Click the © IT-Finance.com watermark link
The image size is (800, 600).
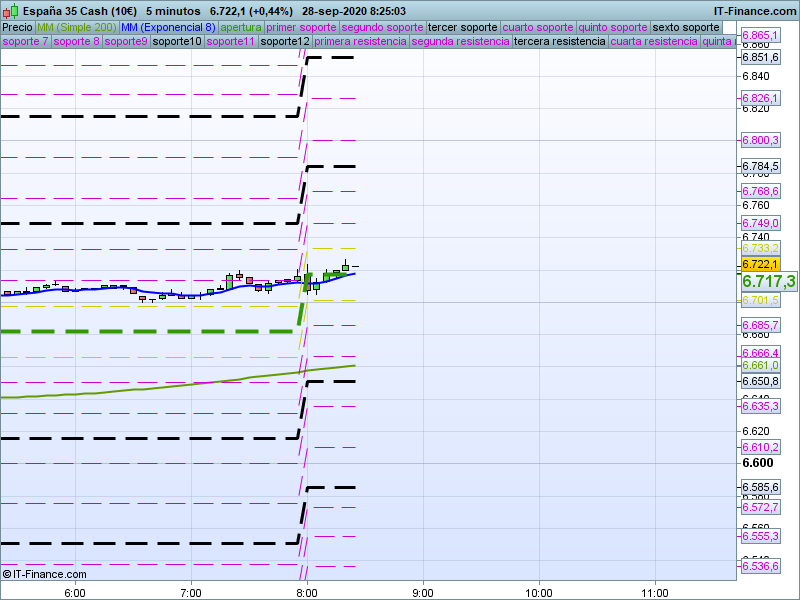[x=45, y=574]
